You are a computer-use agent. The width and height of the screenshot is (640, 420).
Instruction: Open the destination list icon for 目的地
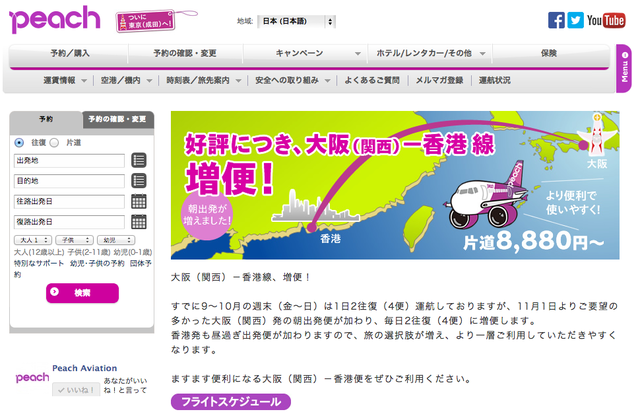139,180
